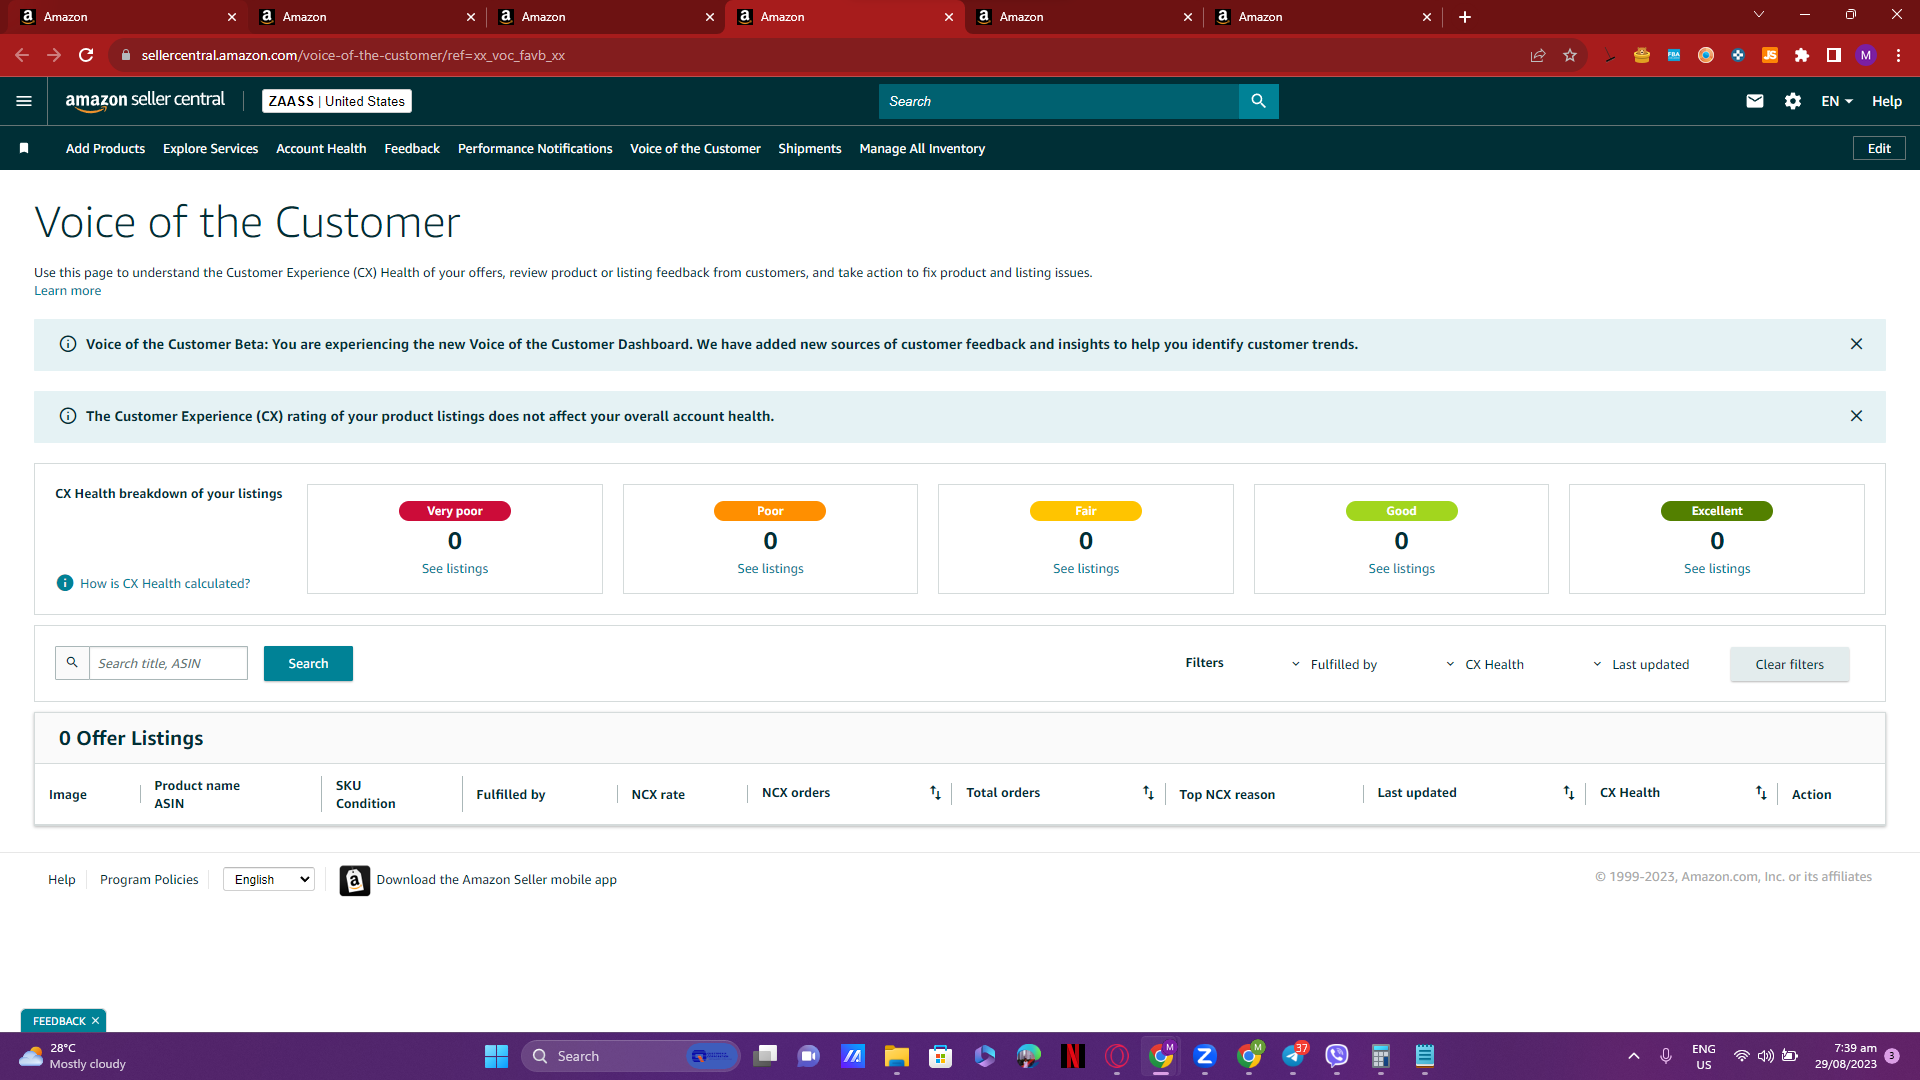This screenshot has height=1080, width=1920.
Task: Open Zoom from the taskbar
Action: (1205, 1056)
